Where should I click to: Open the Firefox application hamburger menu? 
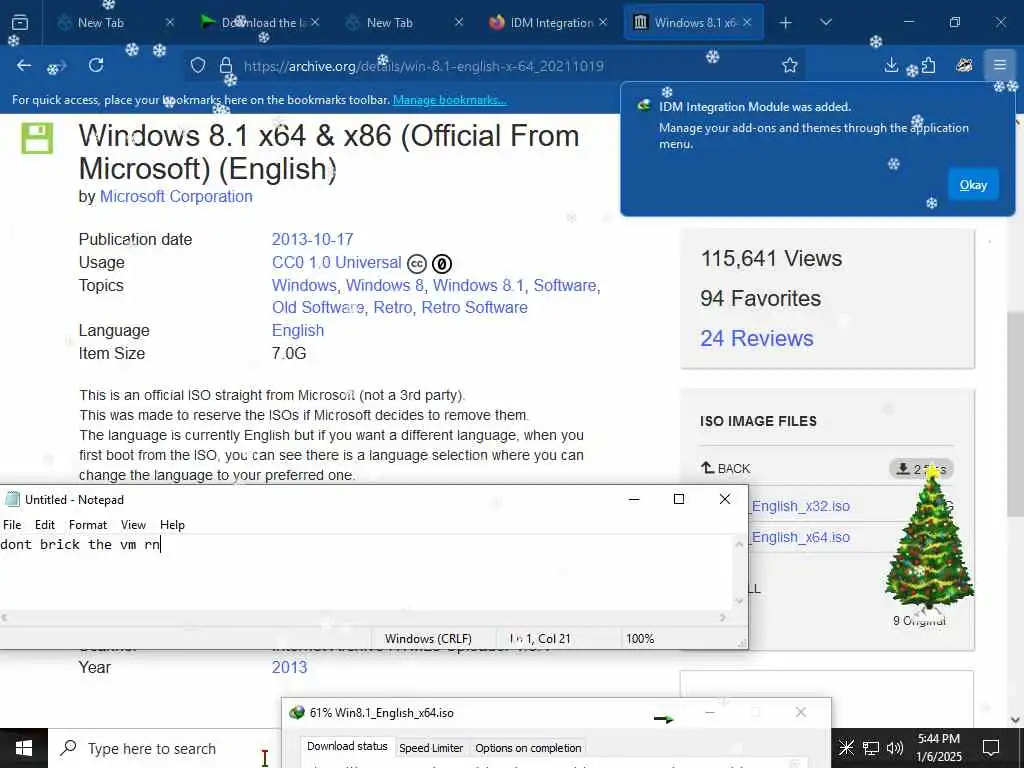click(999, 65)
